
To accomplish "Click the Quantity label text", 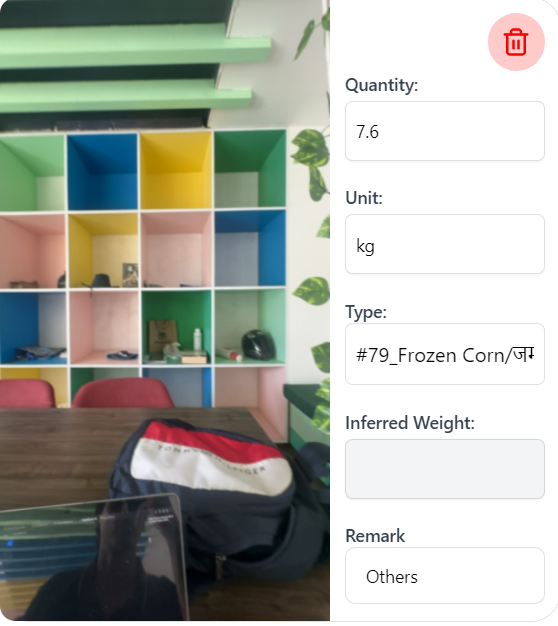I will pyautogui.click(x=382, y=85).
